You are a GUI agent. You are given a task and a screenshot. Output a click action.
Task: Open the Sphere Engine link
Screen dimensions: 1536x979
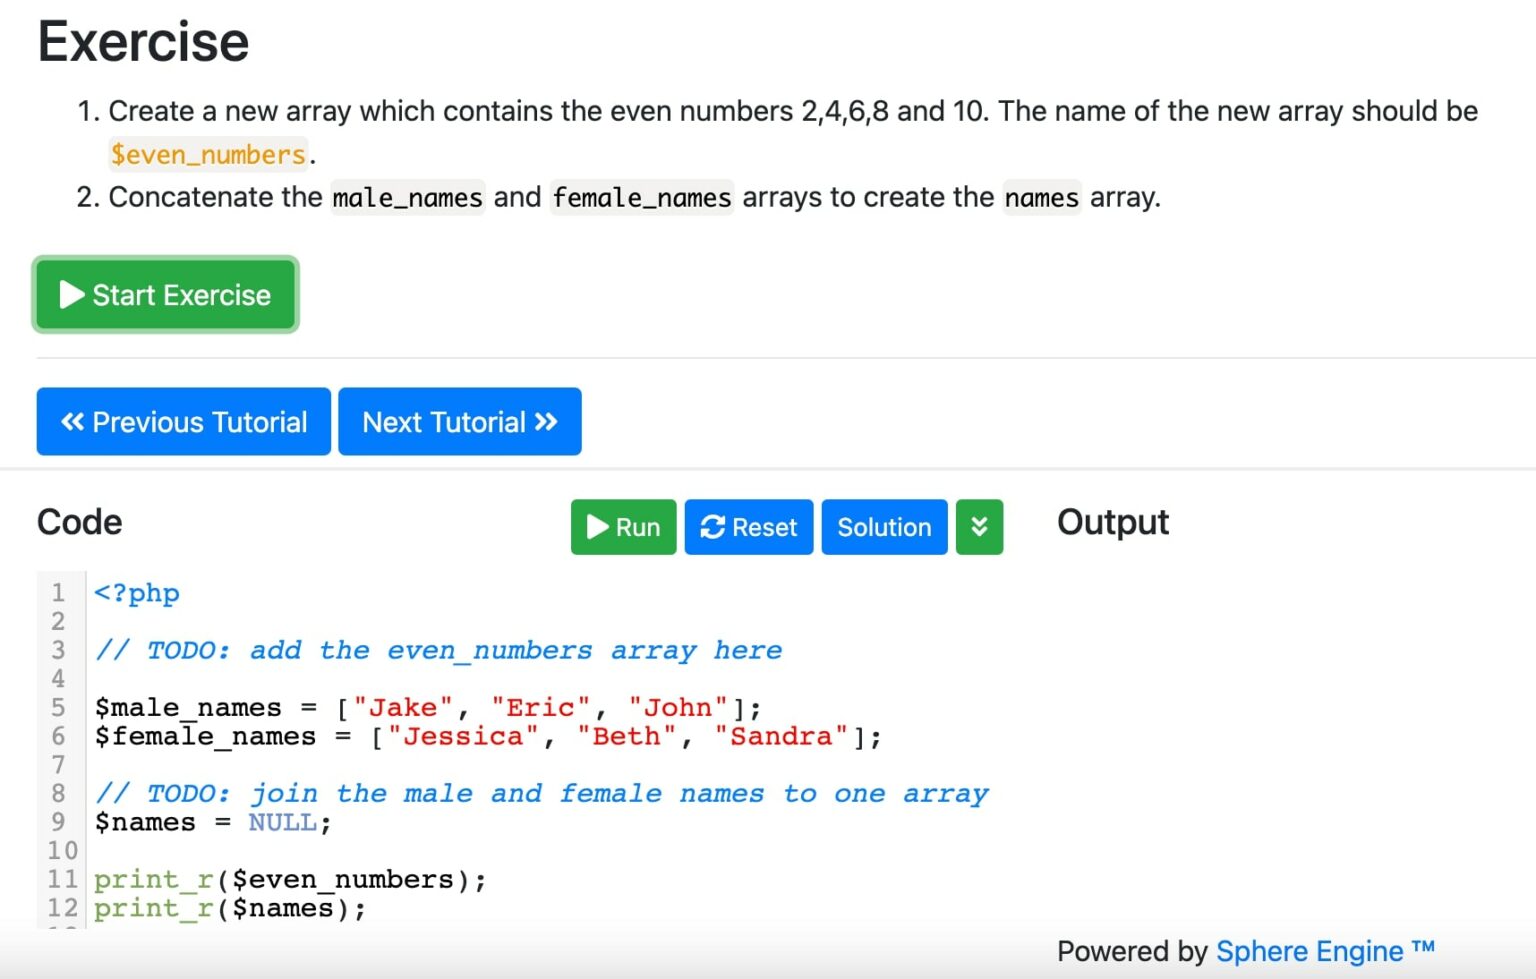pos(1311,951)
